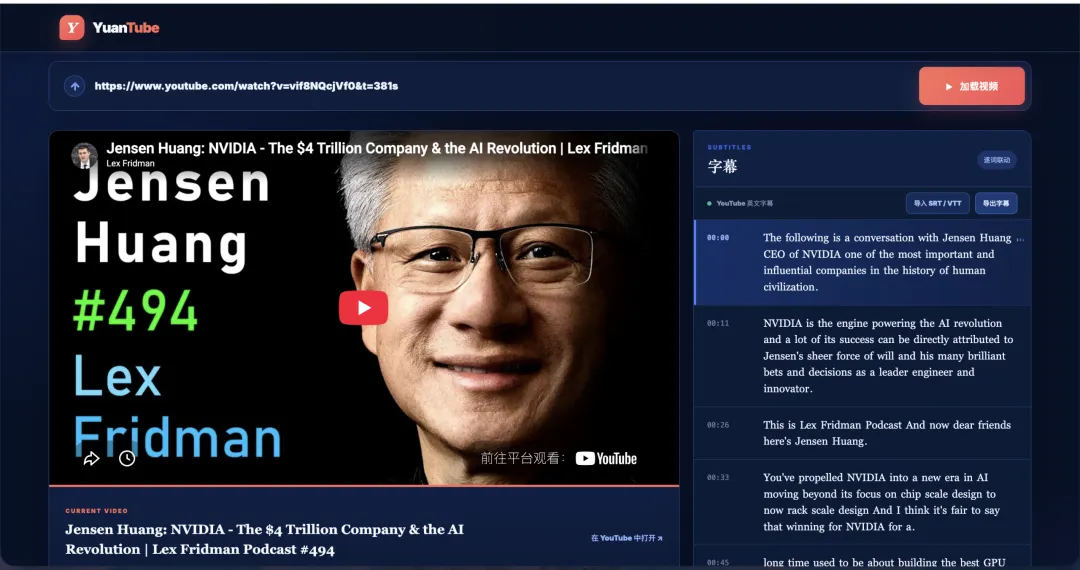This screenshot has width=1080, height=570.
Task: Jump to the 00:33 timestamp
Action: click(718, 477)
